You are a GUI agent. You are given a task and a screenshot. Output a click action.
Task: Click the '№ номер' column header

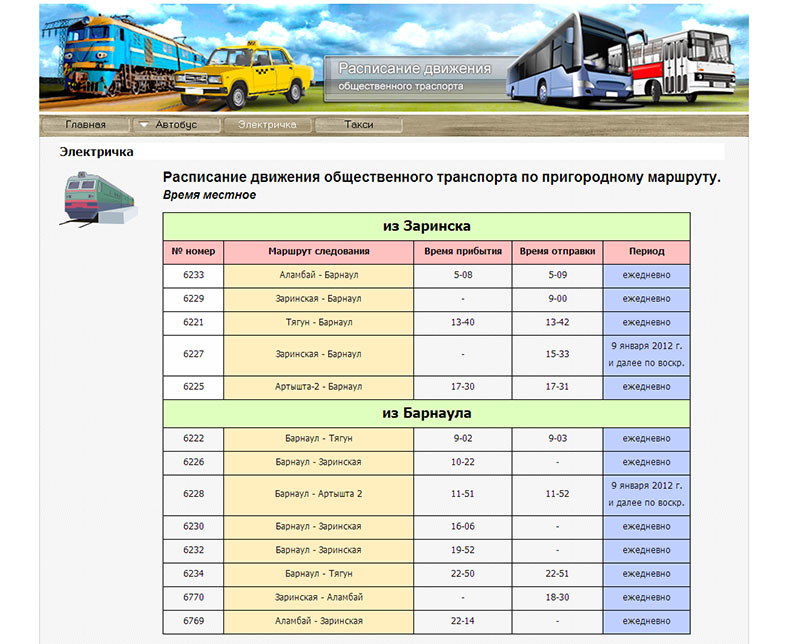pyautogui.click(x=193, y=252)
